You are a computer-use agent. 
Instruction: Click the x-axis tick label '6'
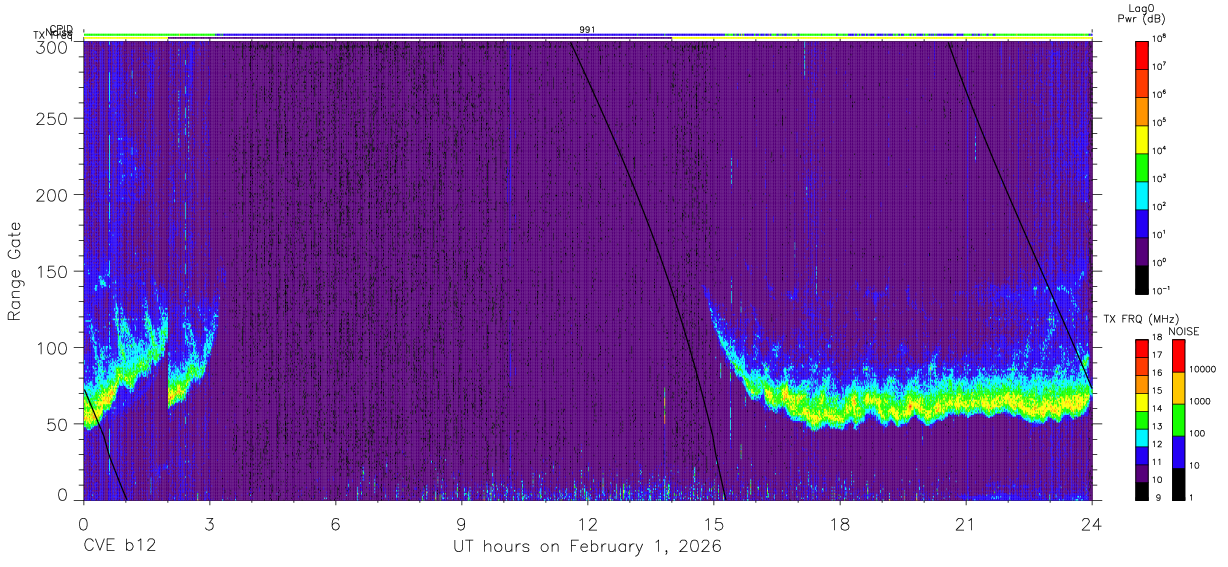(x=335, y=524)
